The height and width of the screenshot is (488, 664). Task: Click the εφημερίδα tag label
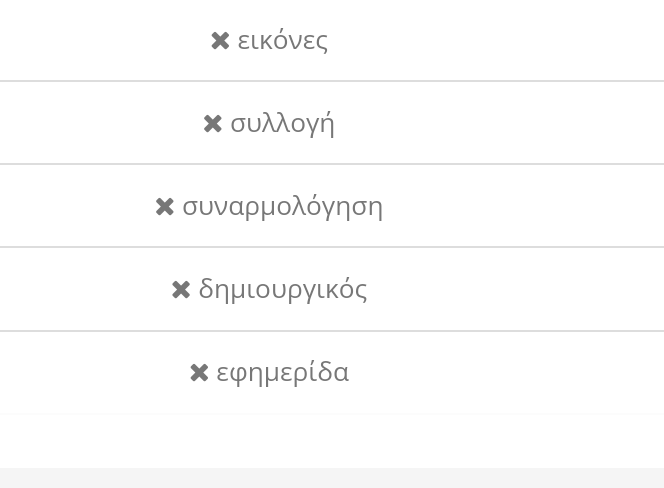[283, 373]
